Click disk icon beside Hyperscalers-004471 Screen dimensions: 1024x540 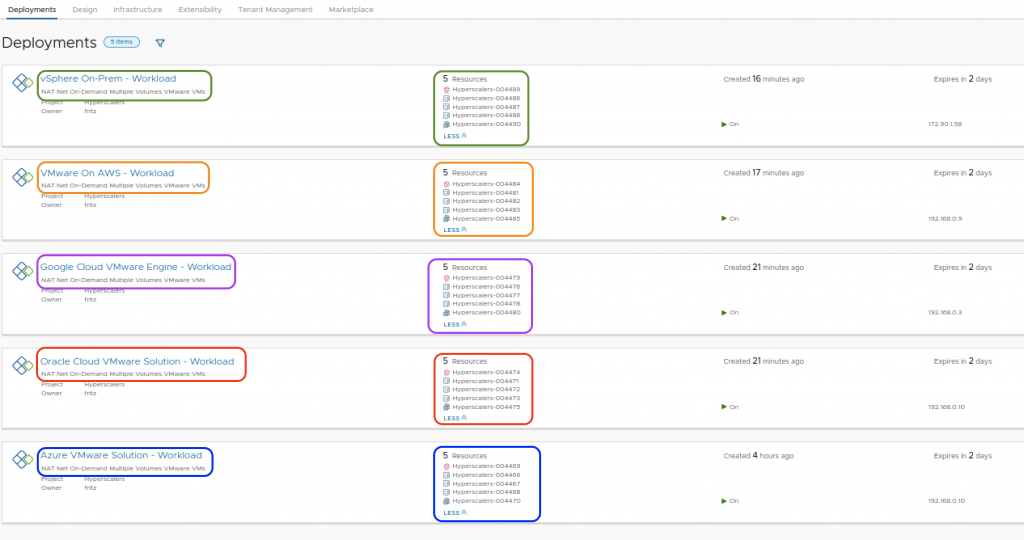point(447,381)
